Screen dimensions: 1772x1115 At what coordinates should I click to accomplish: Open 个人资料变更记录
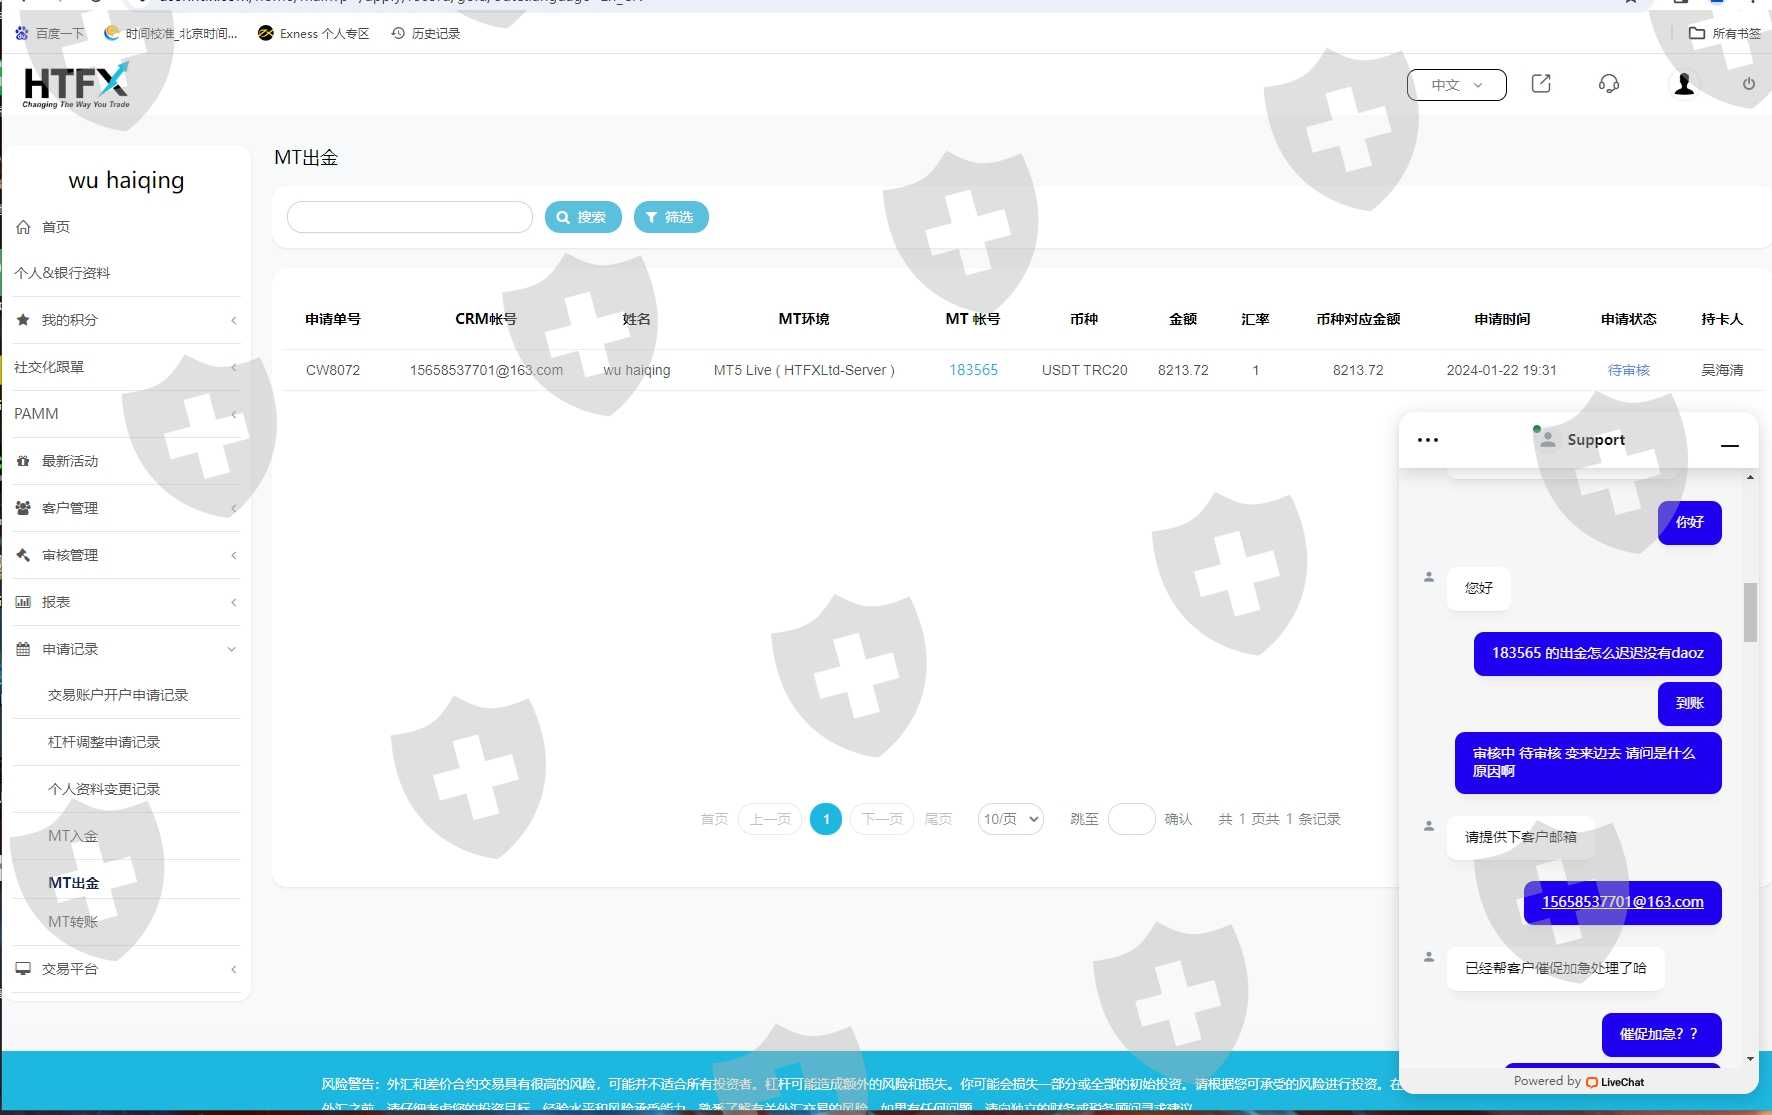104,789
